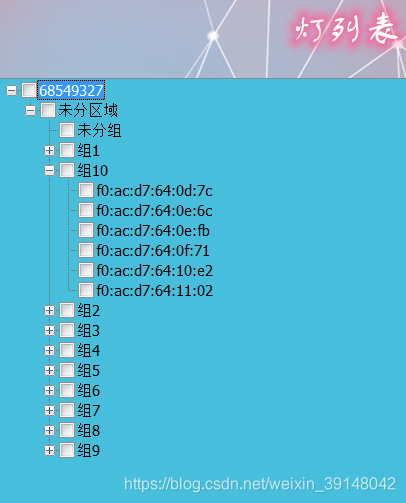Viewport: 406px width, 503px height.
Task: Expand the 组4 group
Action: (49, 351)
